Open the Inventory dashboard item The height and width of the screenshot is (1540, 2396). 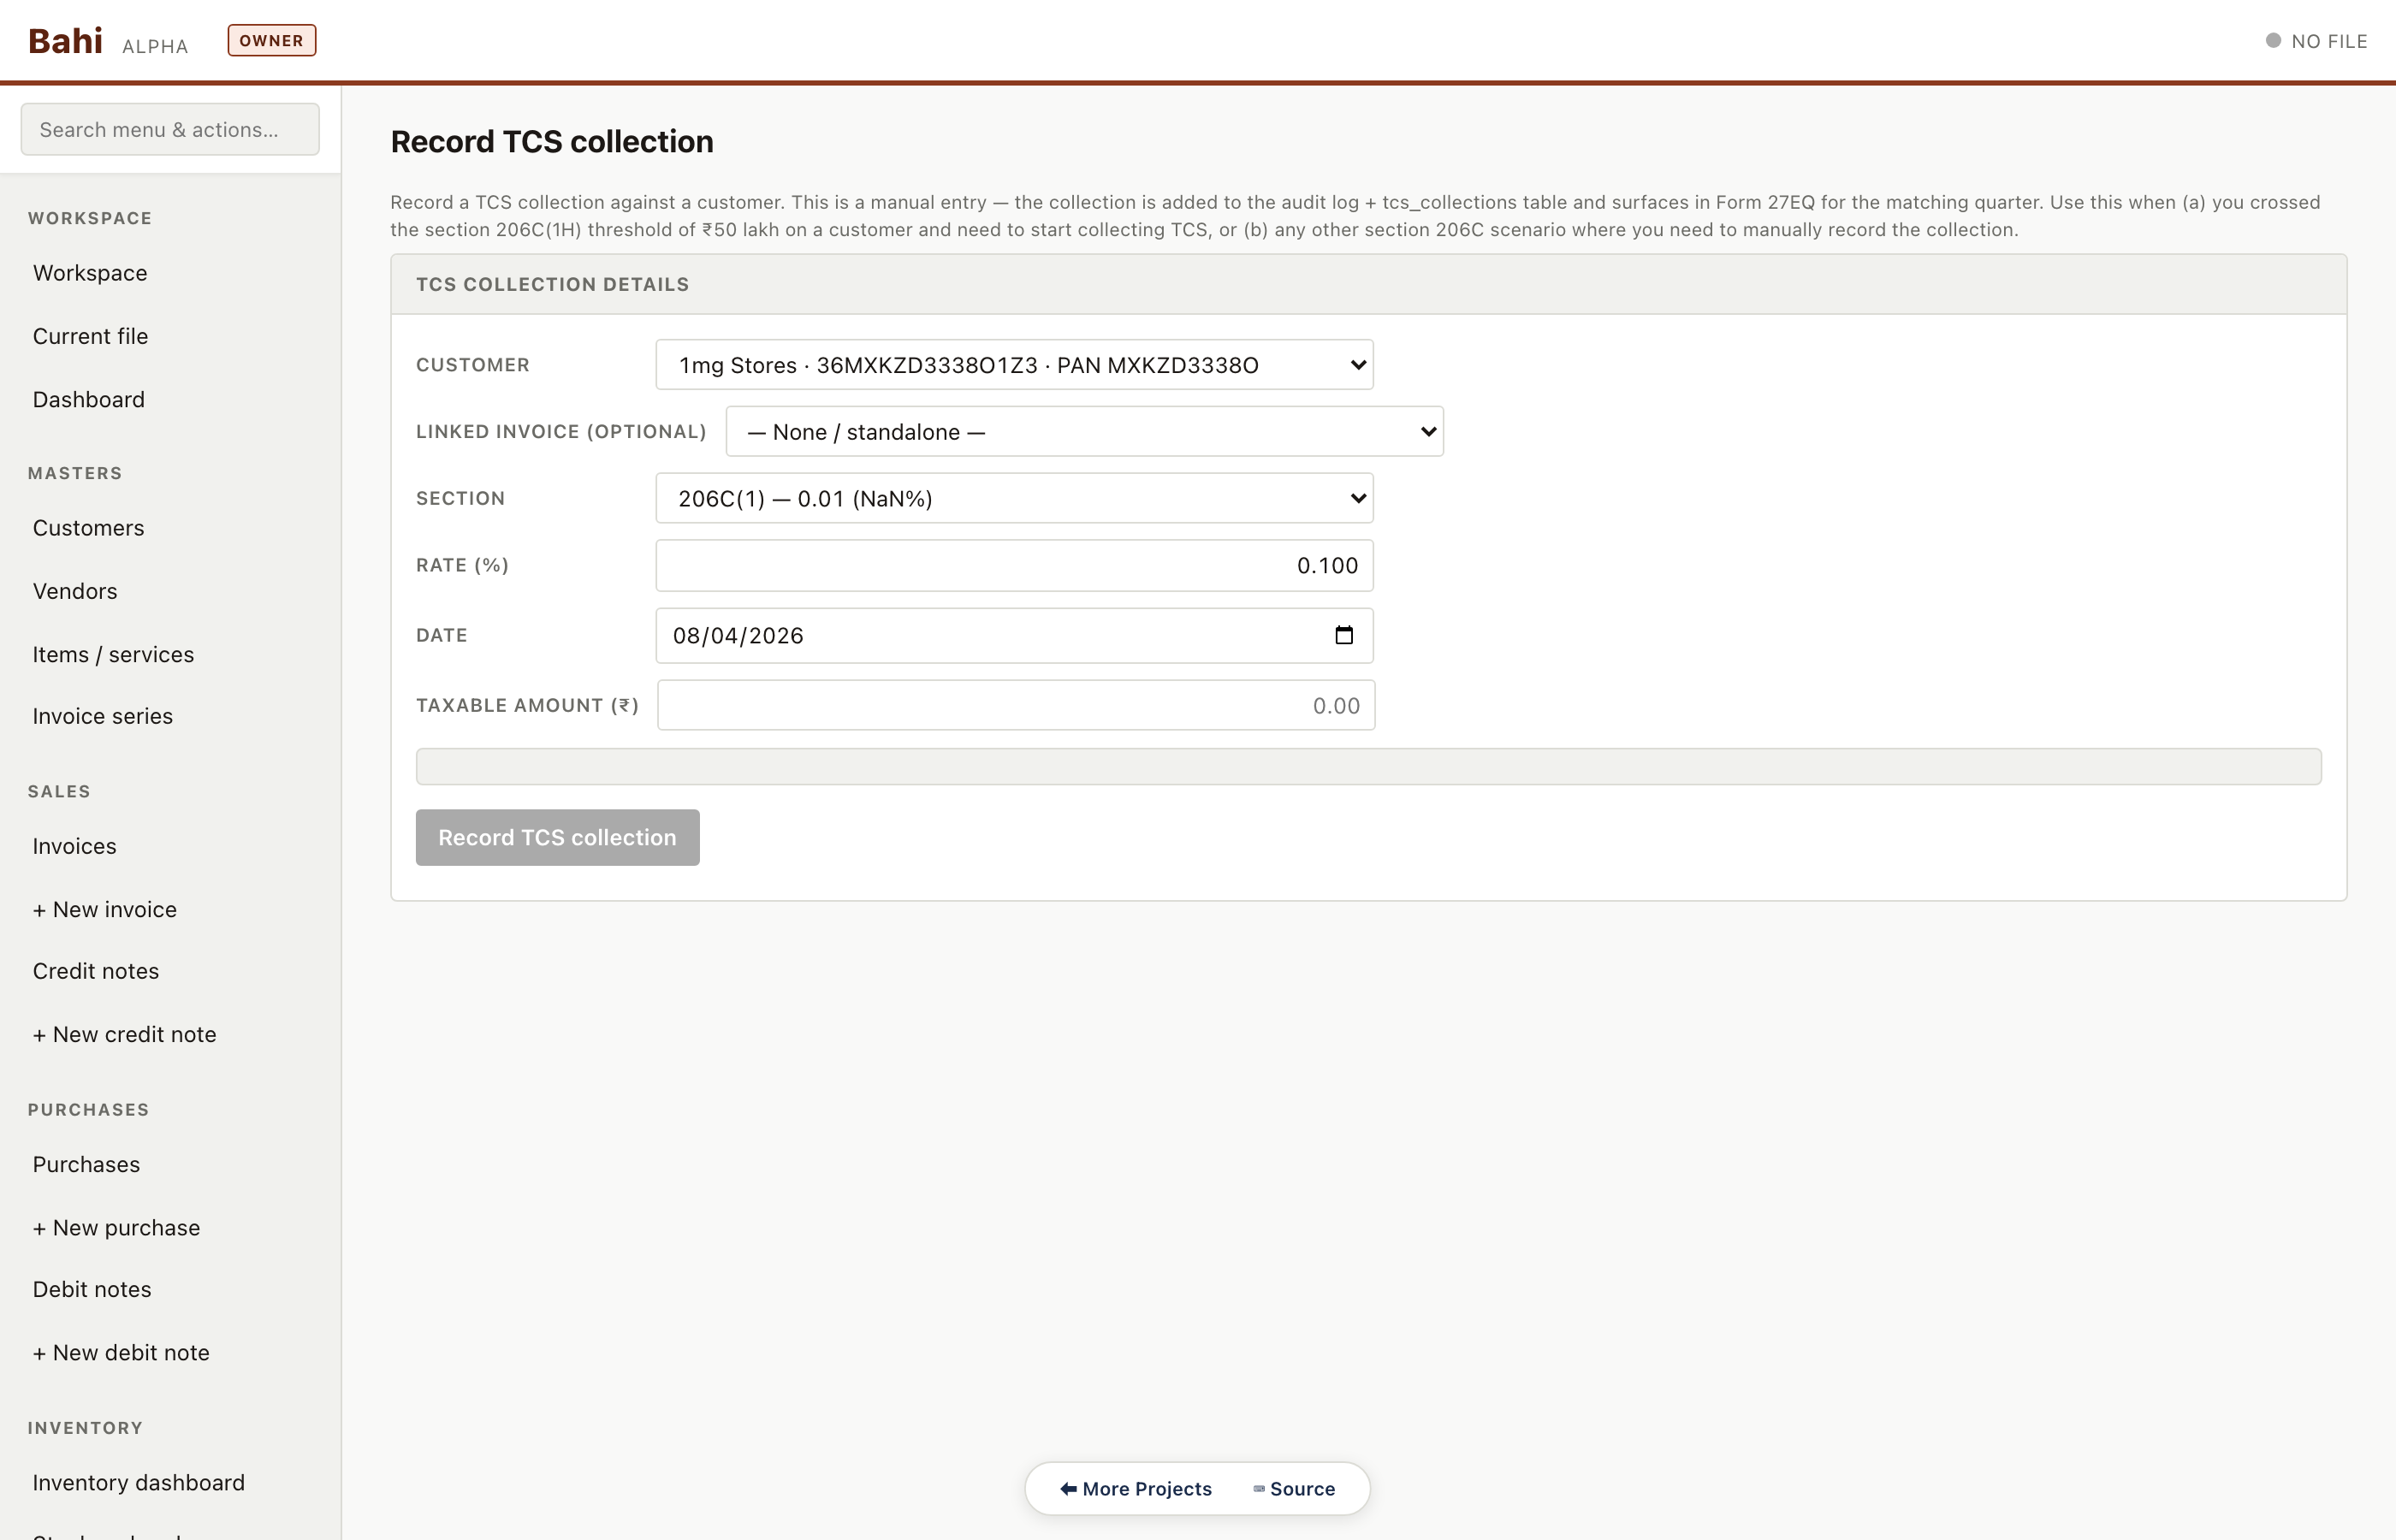(x=138, y=1482)
